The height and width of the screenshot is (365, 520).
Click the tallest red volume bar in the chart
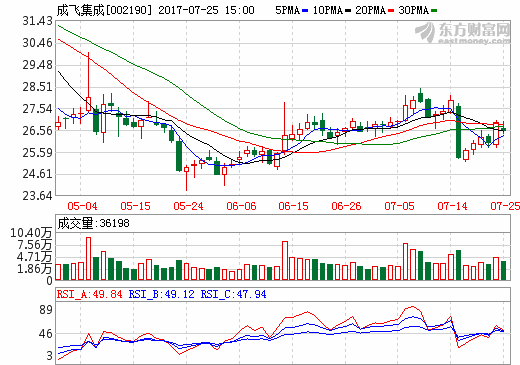88,259
